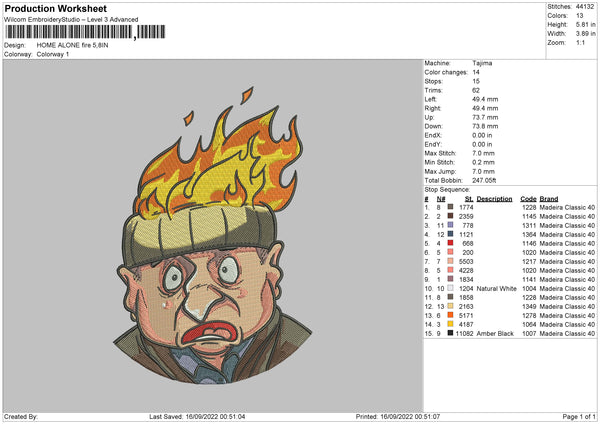The image size is (600, 424).
Task: Select the dark brown swatch in stop 2
Action: [450, 216]
